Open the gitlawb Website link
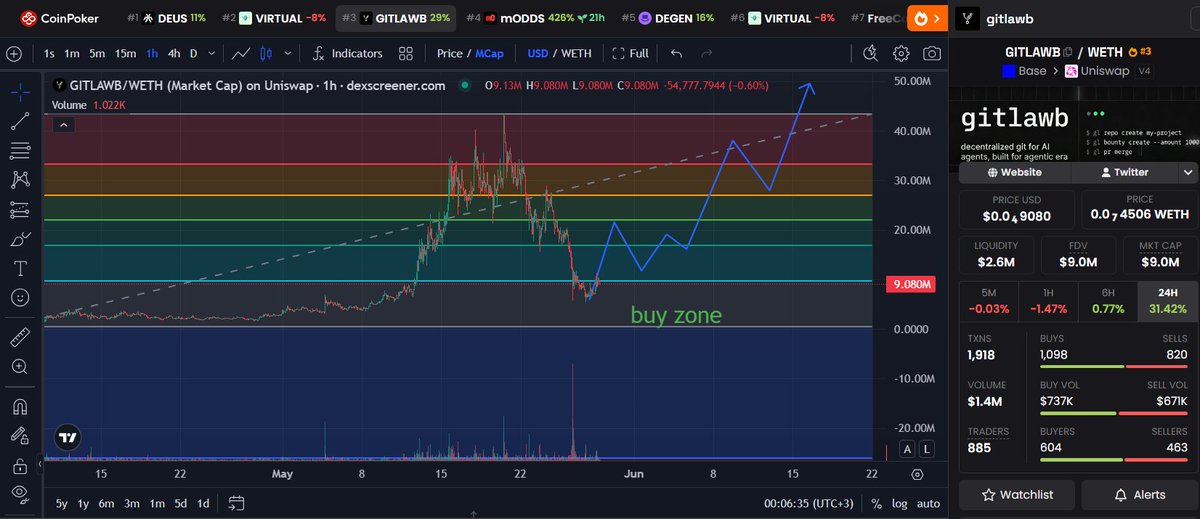The width and height of the screenshot is (1200, 519). point(1015,172)
